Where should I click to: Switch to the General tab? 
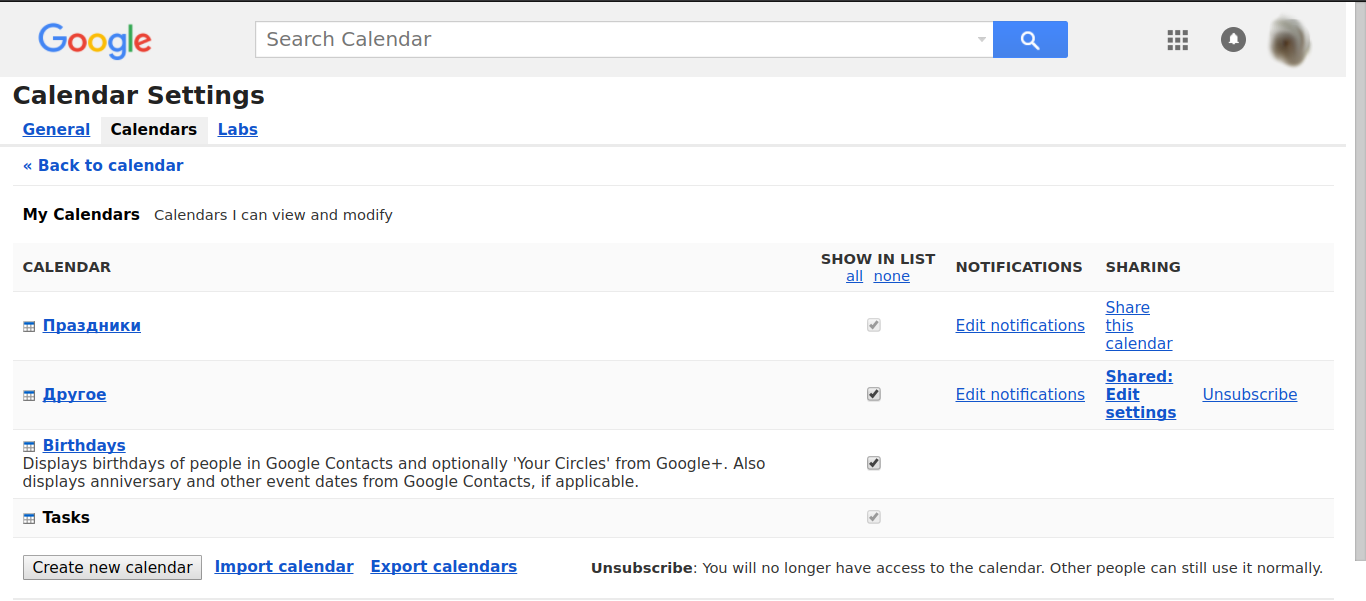[x=56, y=129]
